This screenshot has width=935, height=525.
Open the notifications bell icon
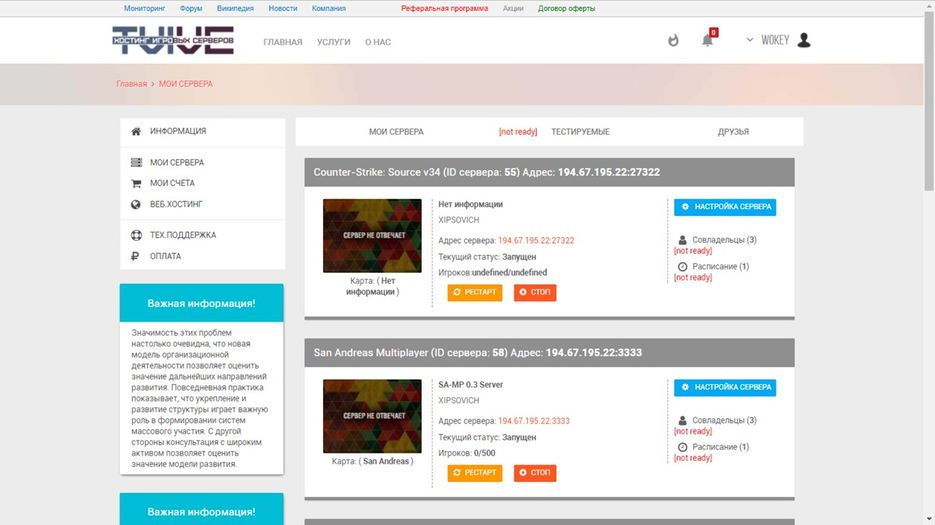707,41
